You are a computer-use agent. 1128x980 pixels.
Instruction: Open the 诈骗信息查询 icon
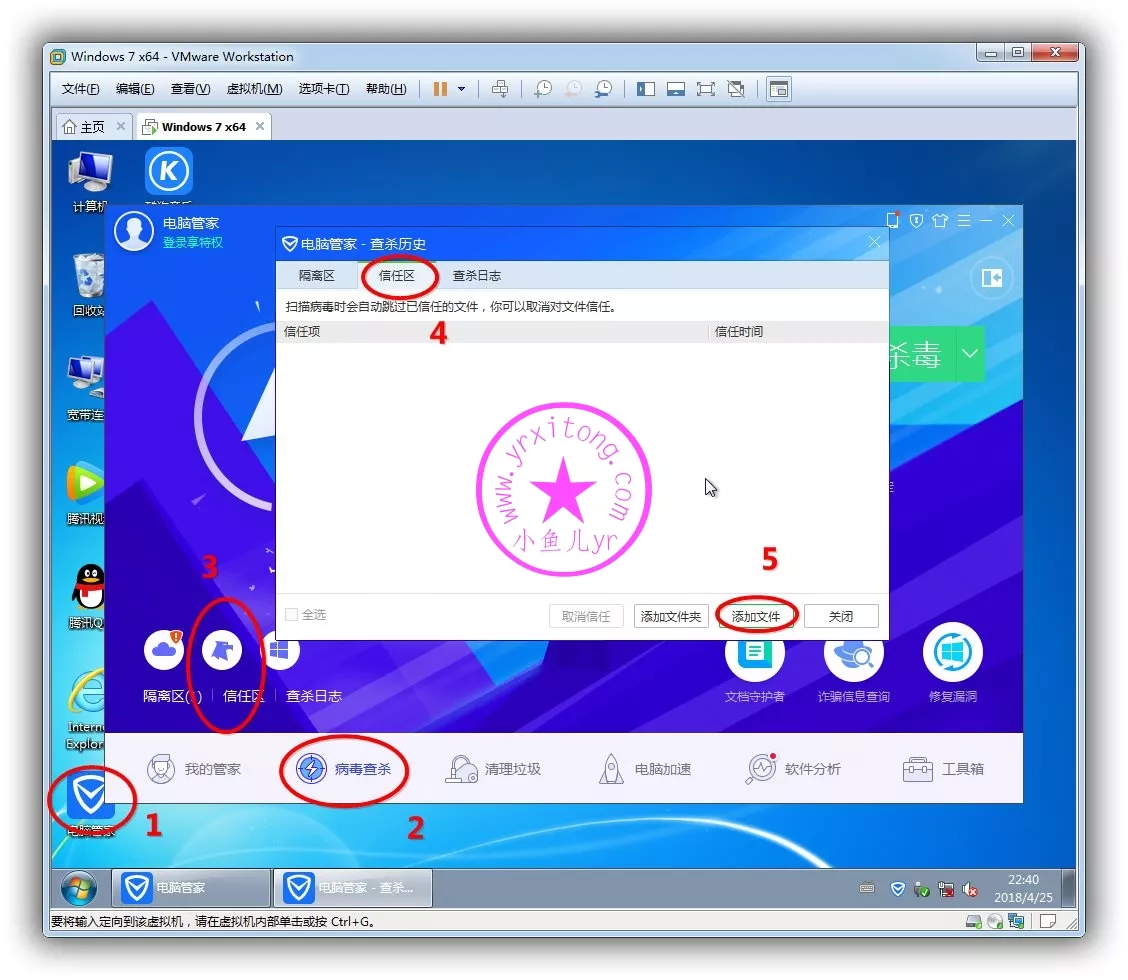tap(853, 653)
